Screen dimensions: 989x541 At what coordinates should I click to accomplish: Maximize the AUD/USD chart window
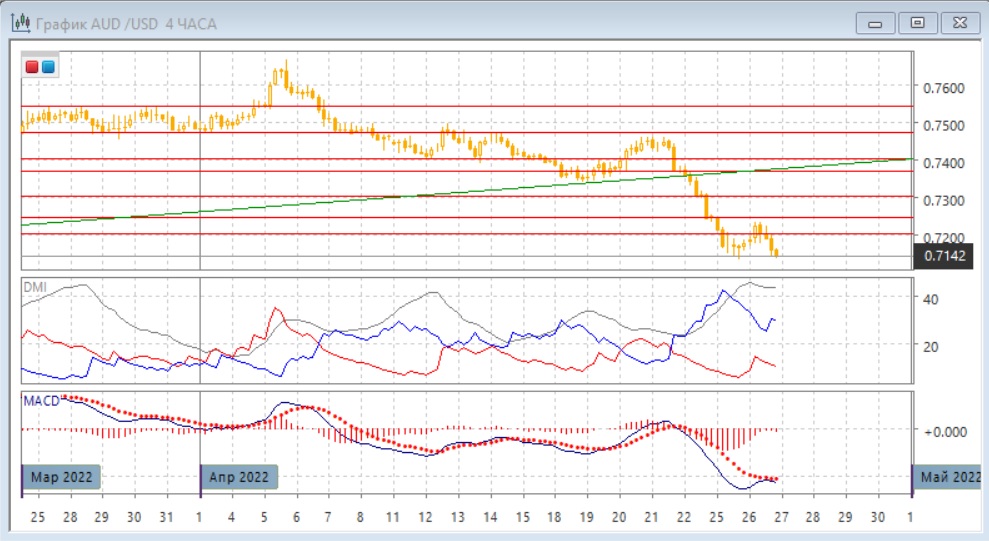click(918, 21)
